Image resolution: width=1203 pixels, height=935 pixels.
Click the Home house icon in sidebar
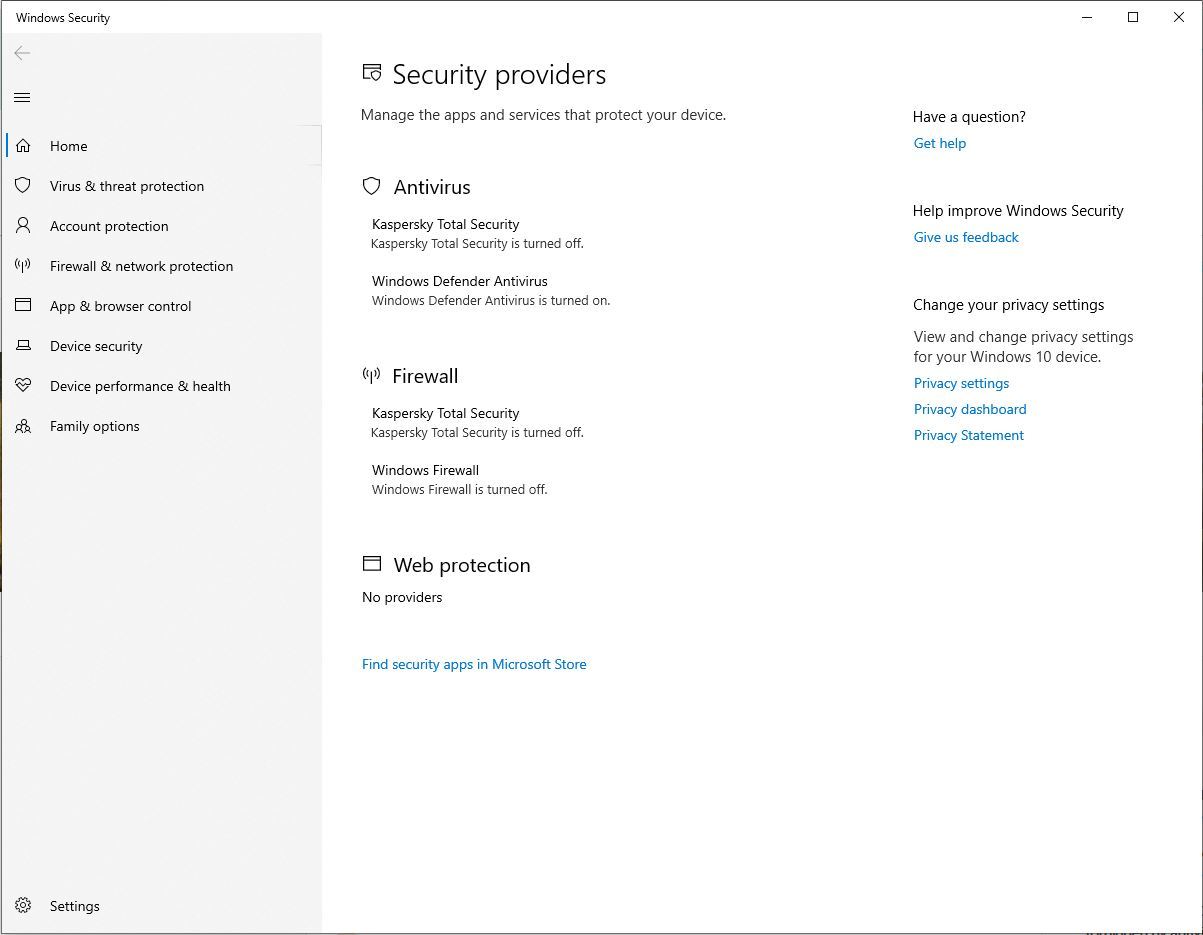(23, 146)
